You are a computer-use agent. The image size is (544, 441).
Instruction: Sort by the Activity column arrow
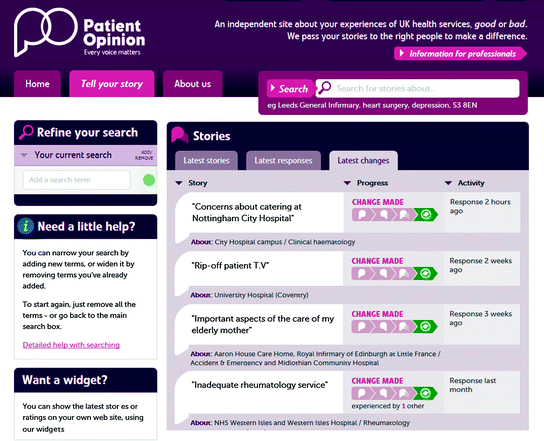pos(448,183)
